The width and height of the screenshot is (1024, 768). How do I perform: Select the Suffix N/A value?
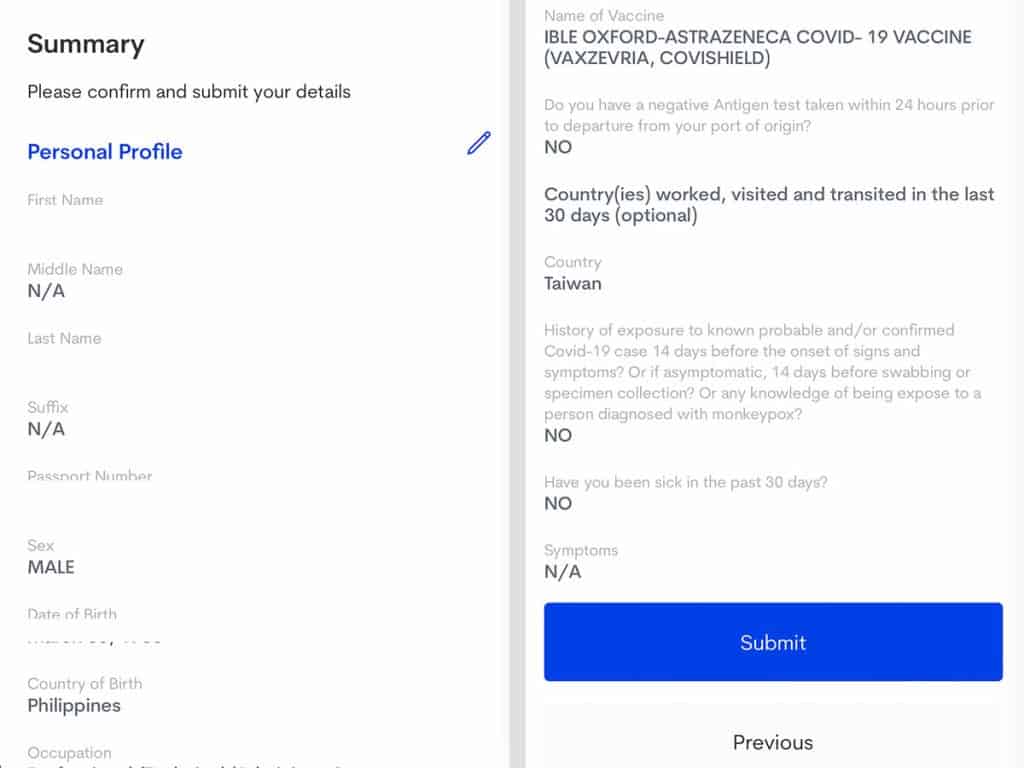(x=46, y=429)
